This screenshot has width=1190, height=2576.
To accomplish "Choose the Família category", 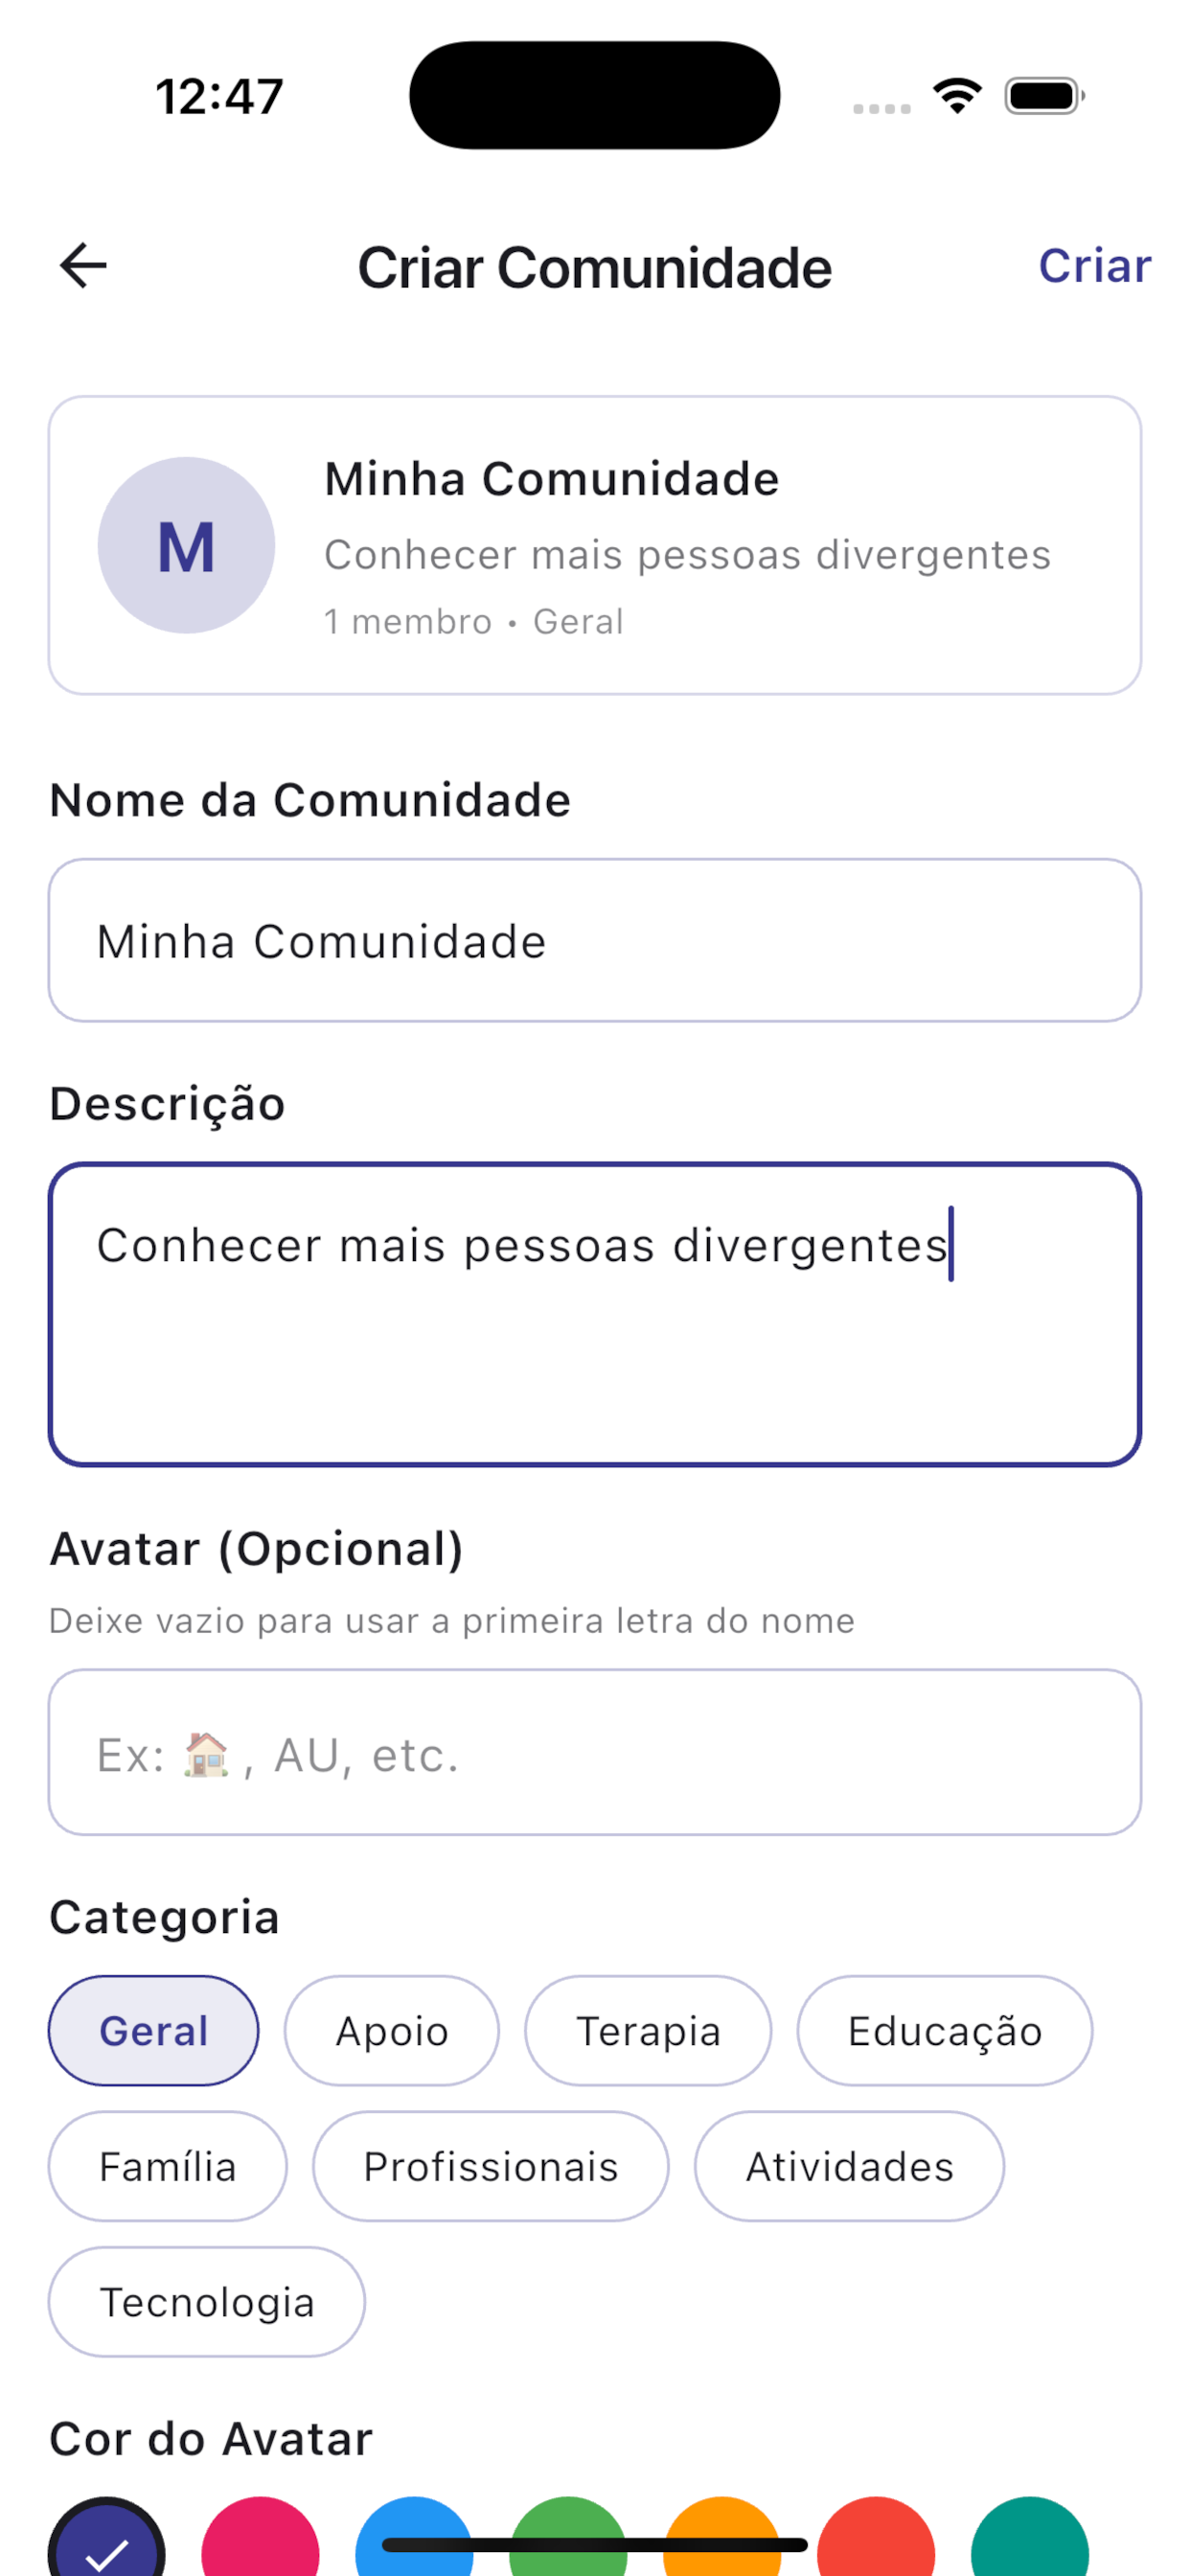I will point(168,2167).
